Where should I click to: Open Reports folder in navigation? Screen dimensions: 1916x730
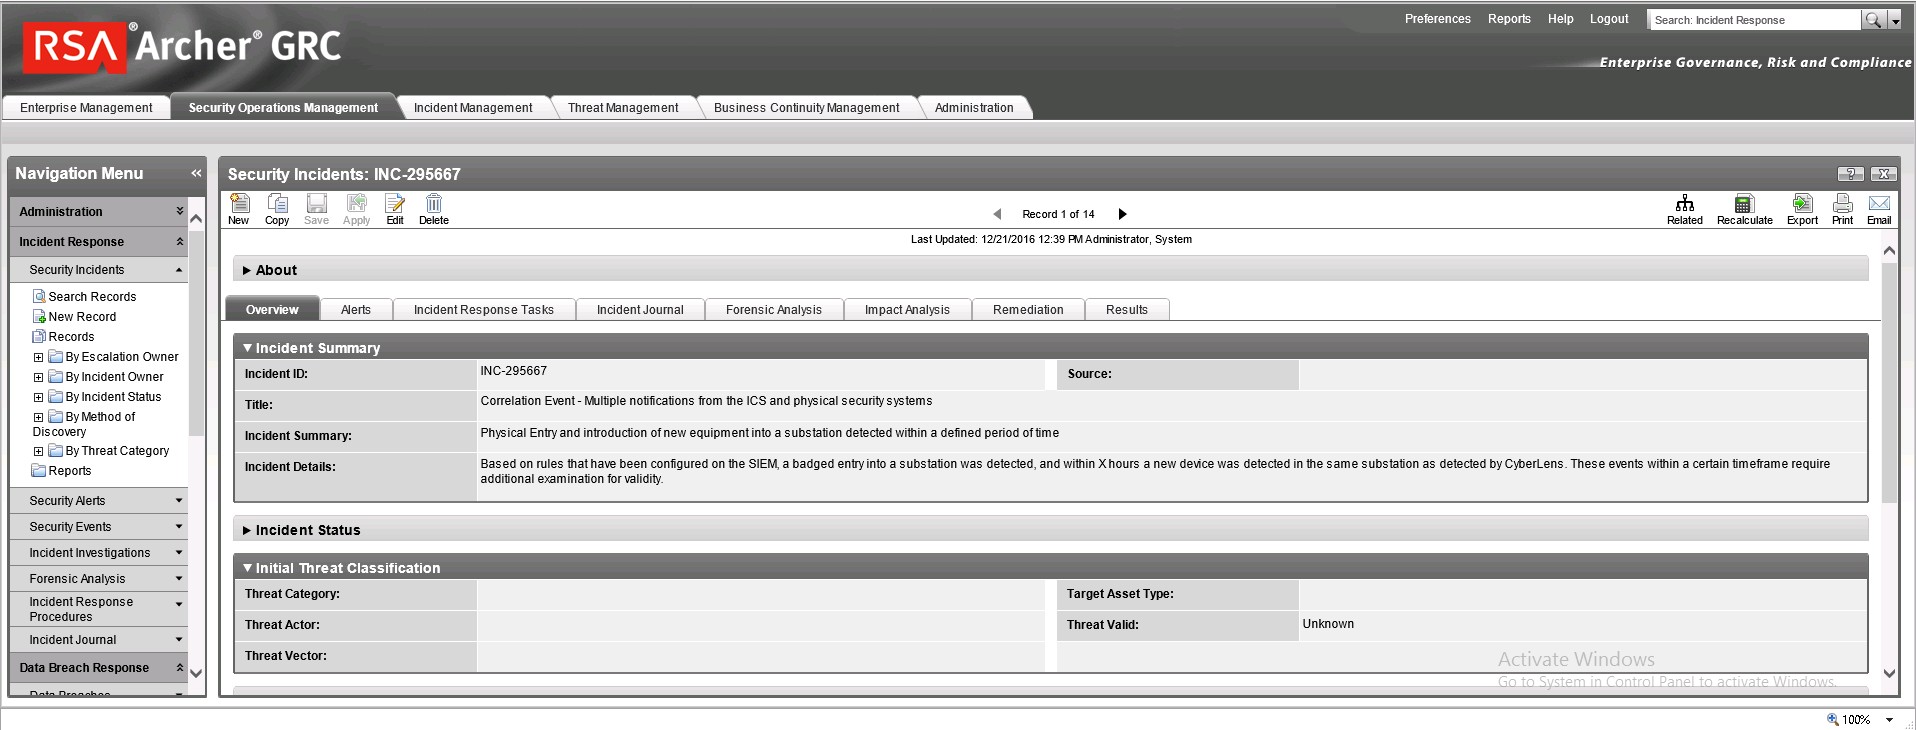click(x=70, y=471)
